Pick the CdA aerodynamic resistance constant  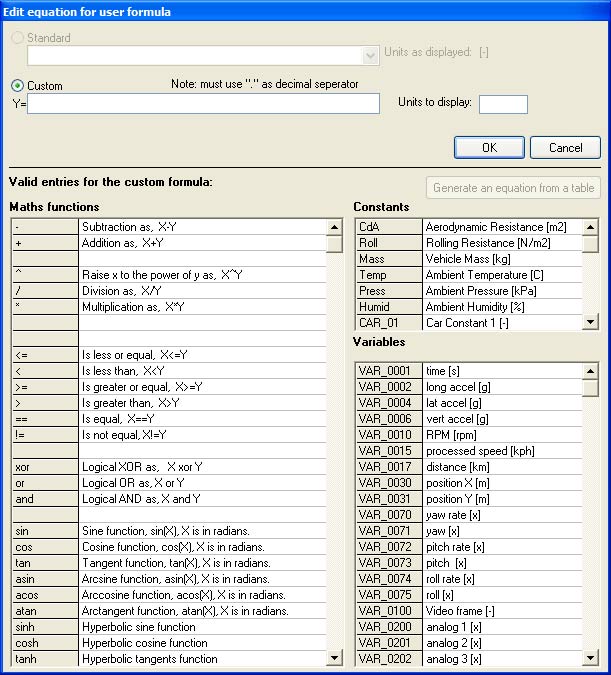tap(388, 227)
